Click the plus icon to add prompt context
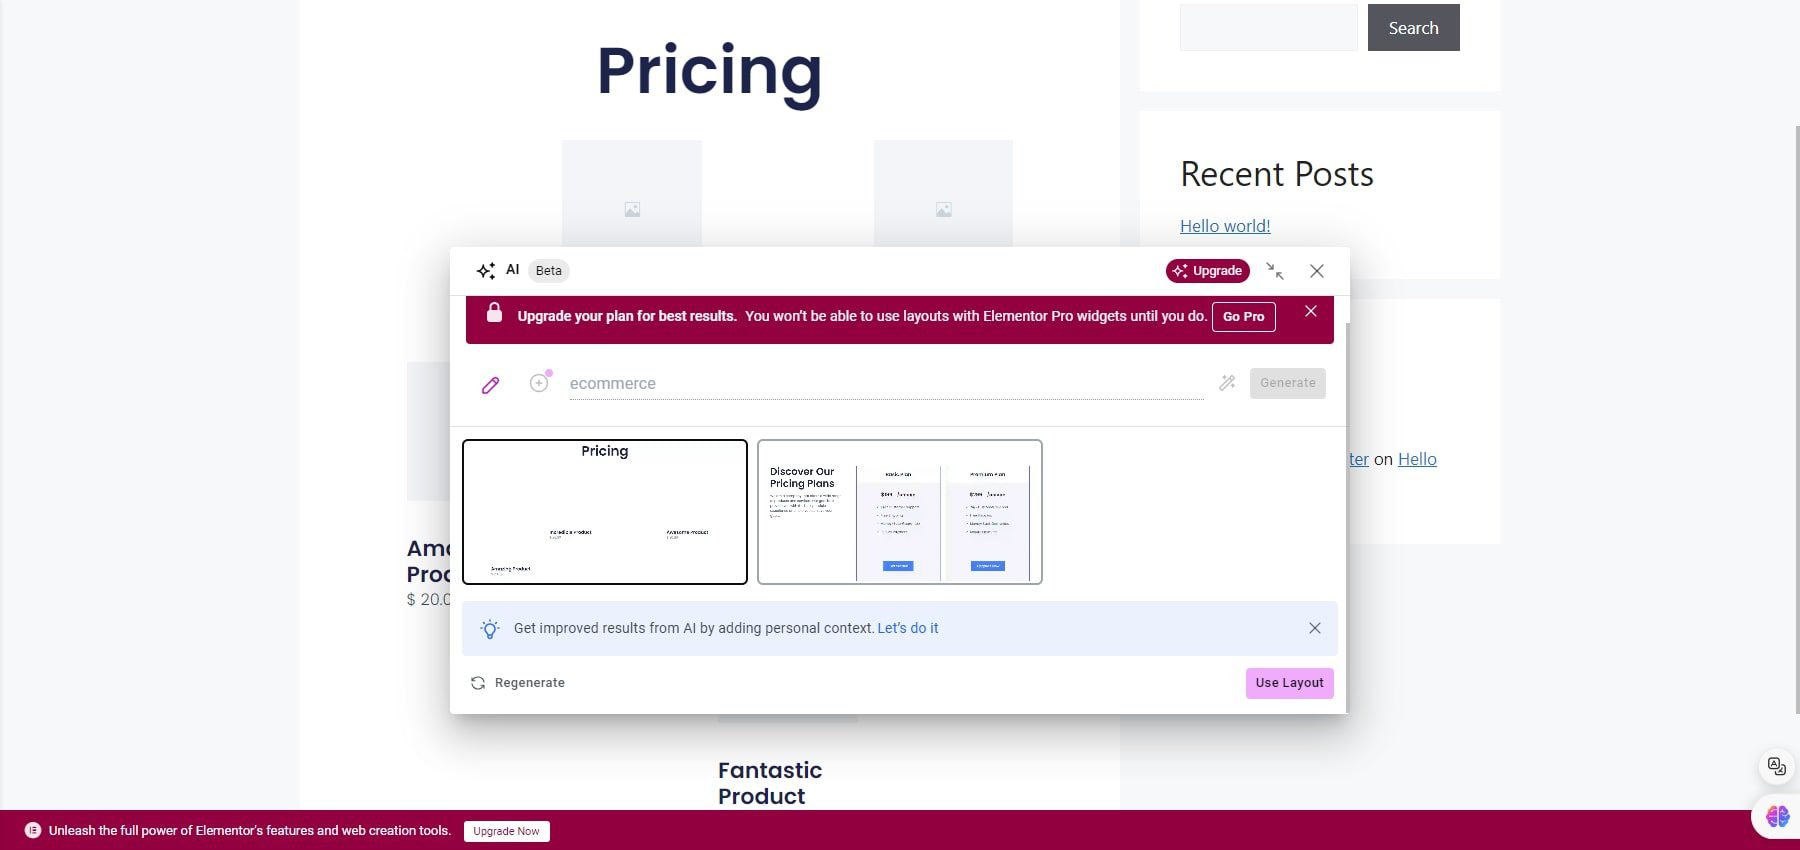 click(539, 383)
